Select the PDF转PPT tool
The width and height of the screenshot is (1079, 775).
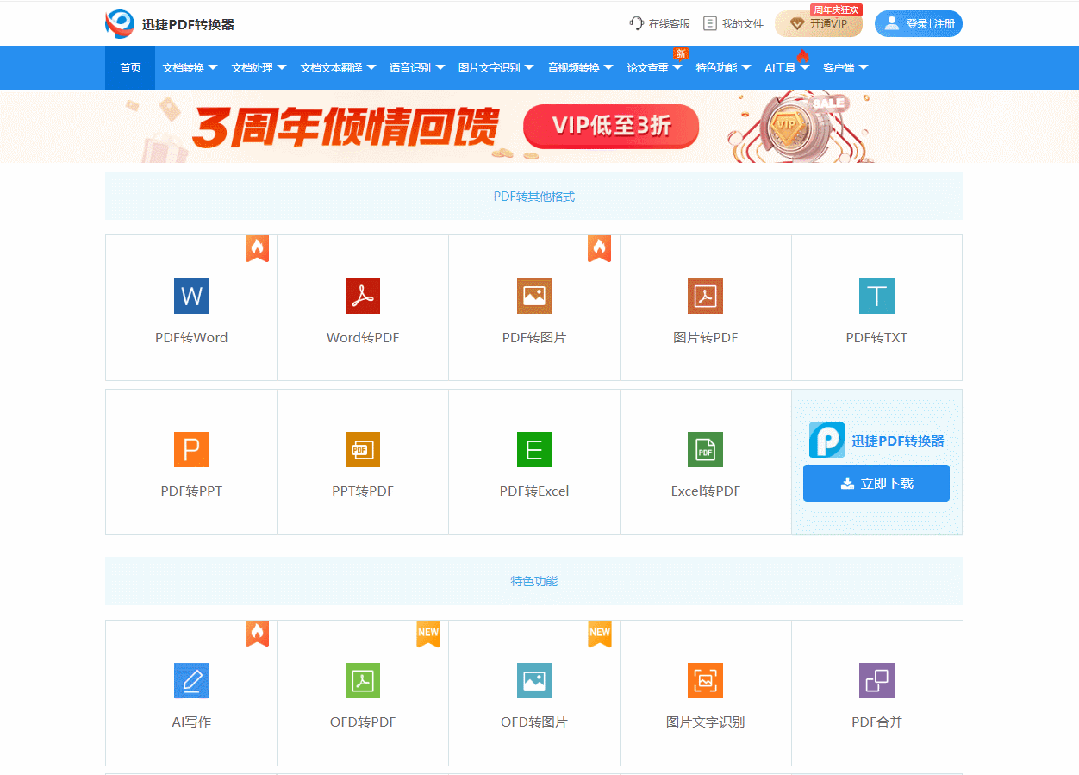(190, 461)
